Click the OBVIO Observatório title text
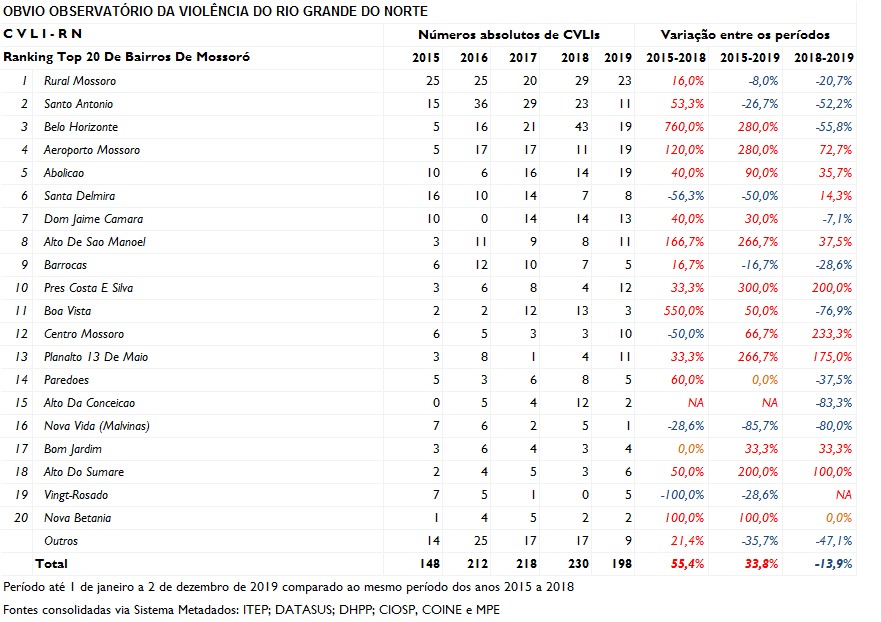881x622 pixels. click(216, 12)
